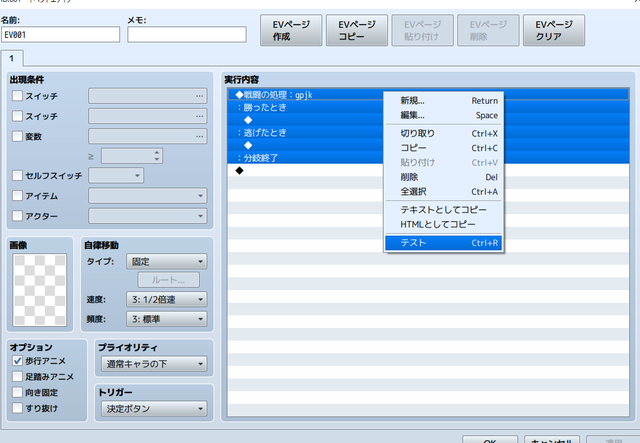Viewport: 640px width, 443px height.
Task: Click the EVページ削除 button
Action: [x=488, y=30]
